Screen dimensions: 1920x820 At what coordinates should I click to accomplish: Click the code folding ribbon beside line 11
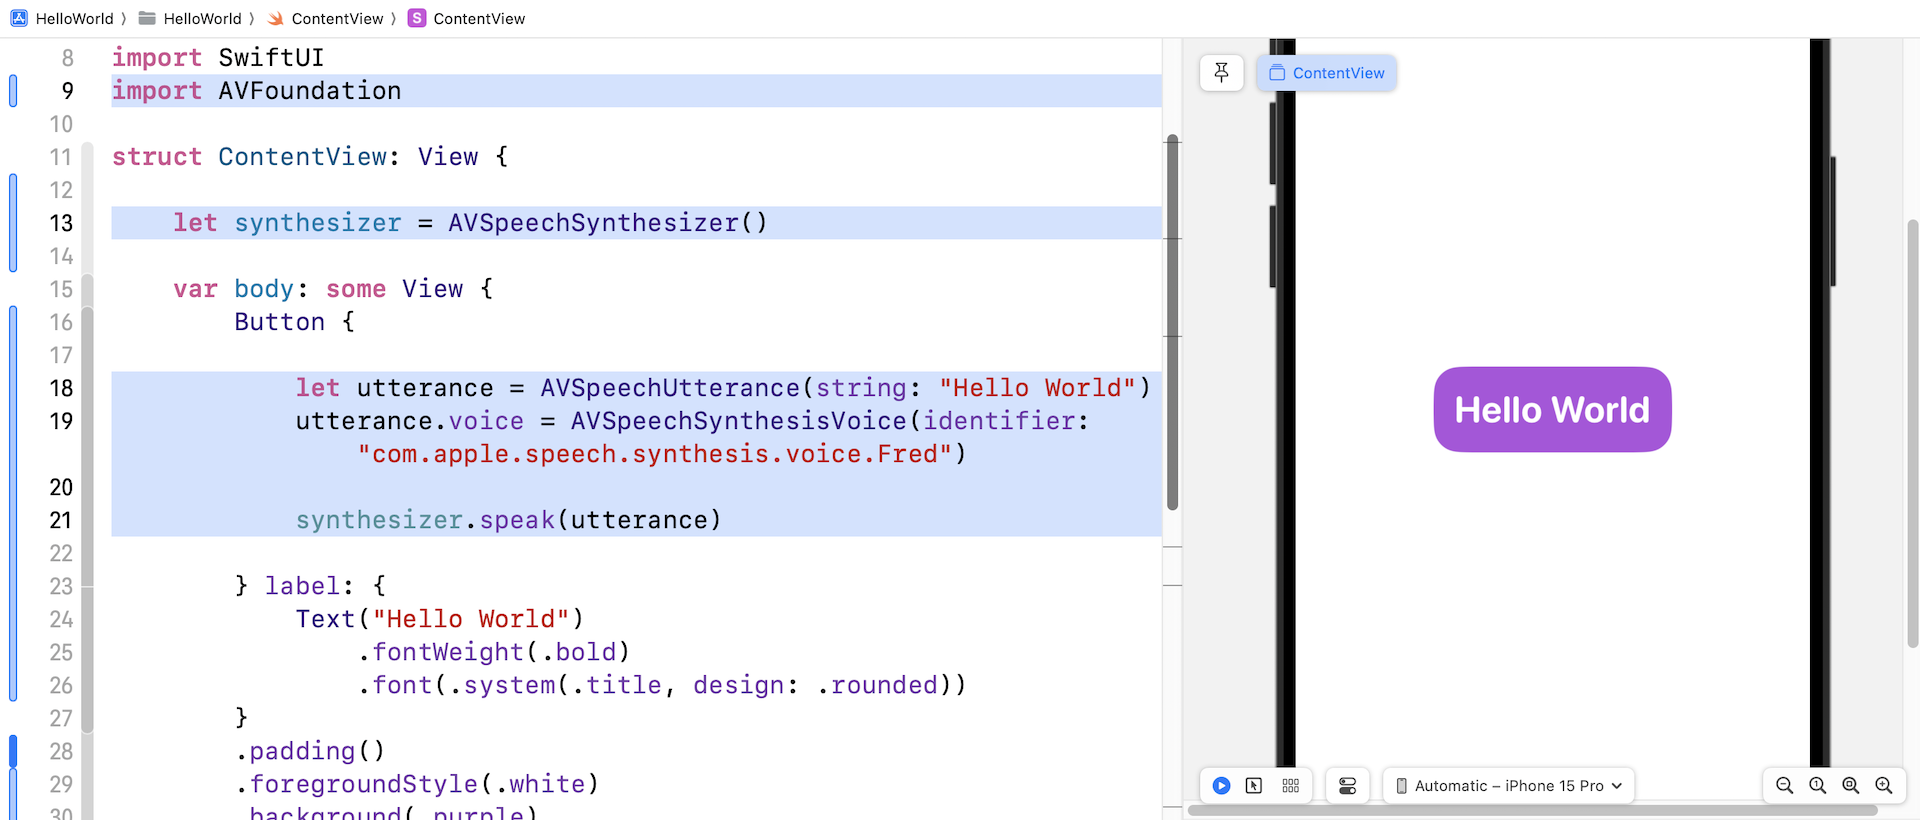point(88,157)
